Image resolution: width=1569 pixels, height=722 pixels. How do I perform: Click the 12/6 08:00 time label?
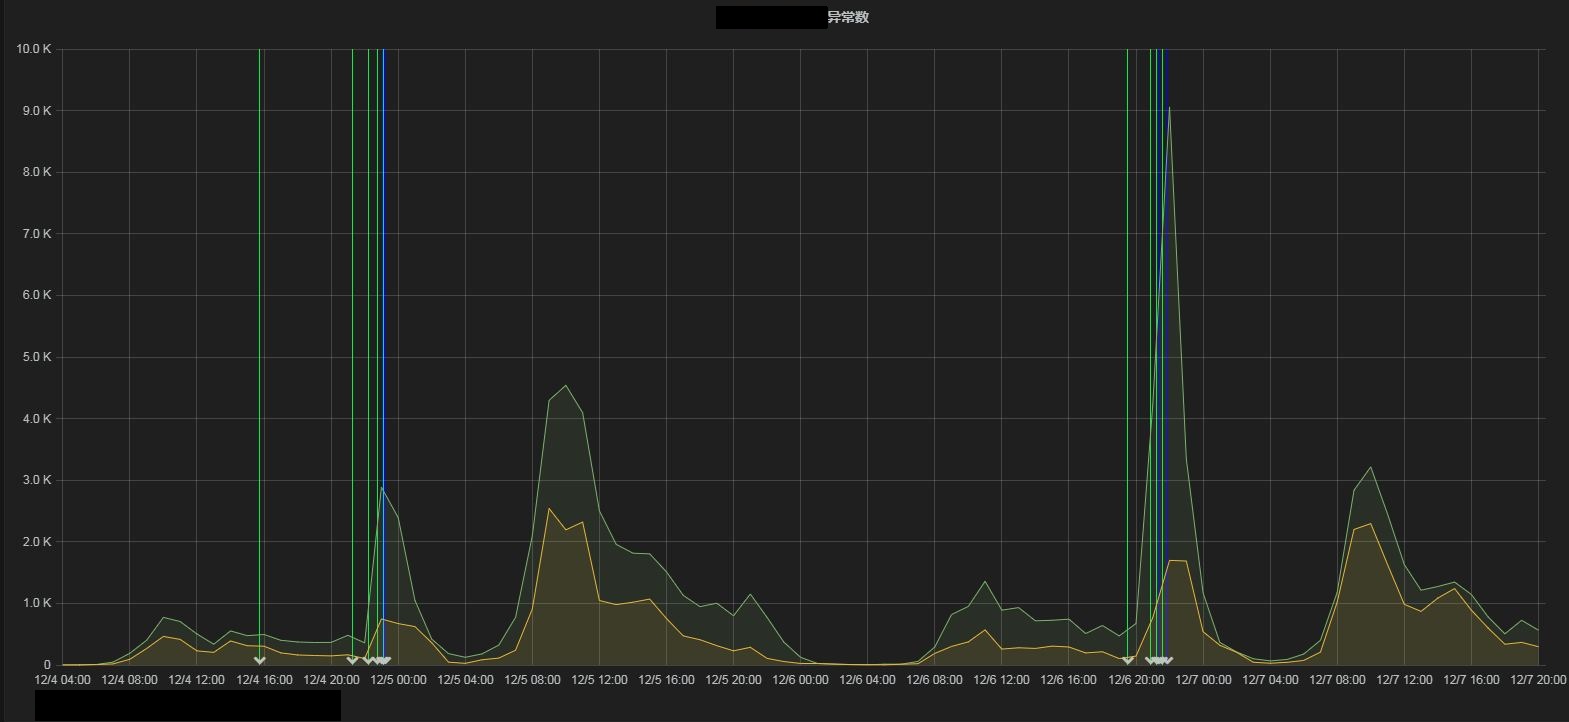point(934,680)
